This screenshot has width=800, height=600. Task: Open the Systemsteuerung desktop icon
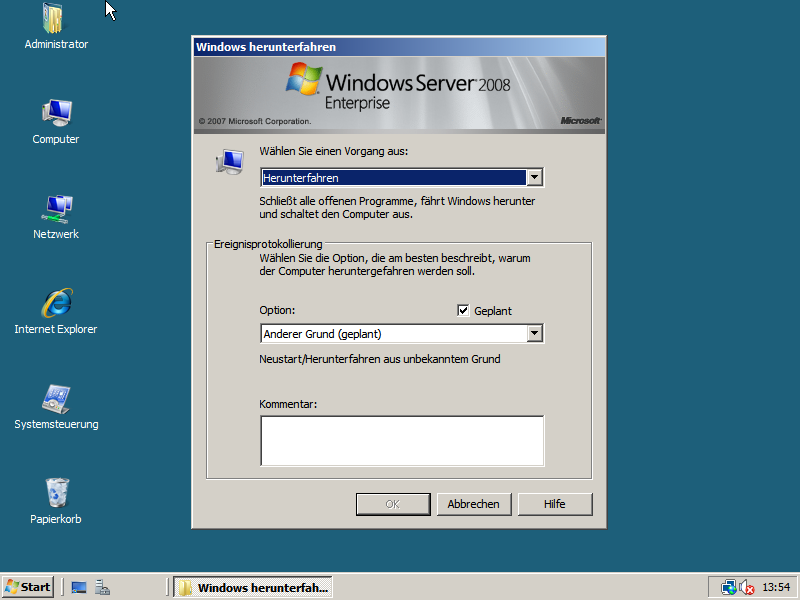(55, 399)
